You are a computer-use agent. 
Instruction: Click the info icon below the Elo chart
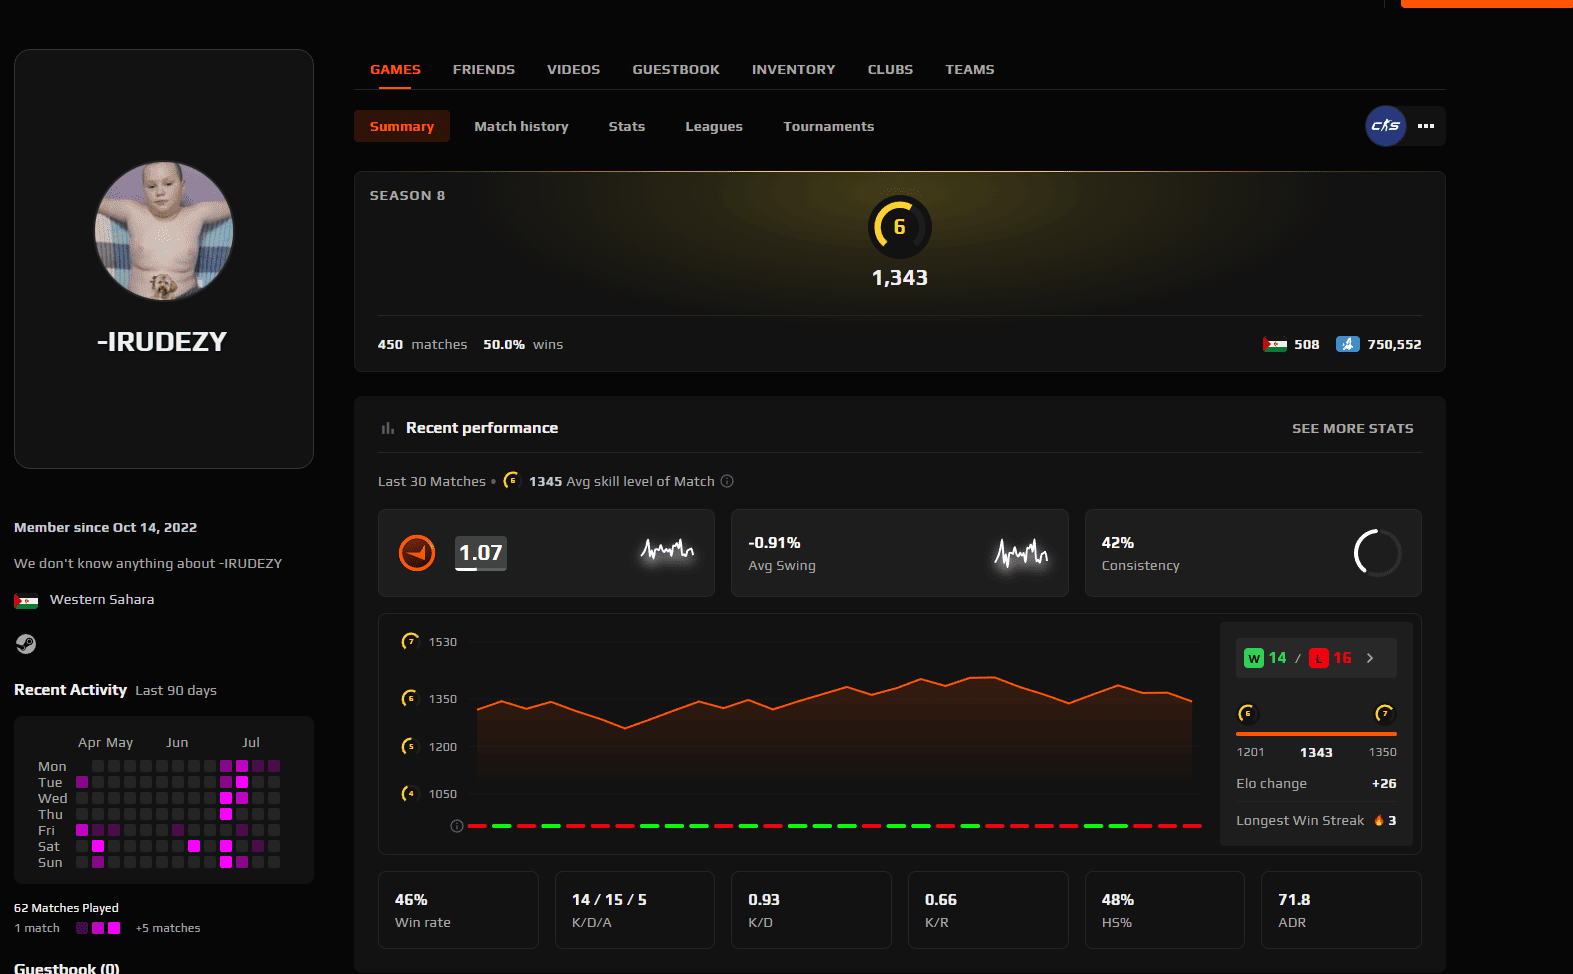pos(457,826)
